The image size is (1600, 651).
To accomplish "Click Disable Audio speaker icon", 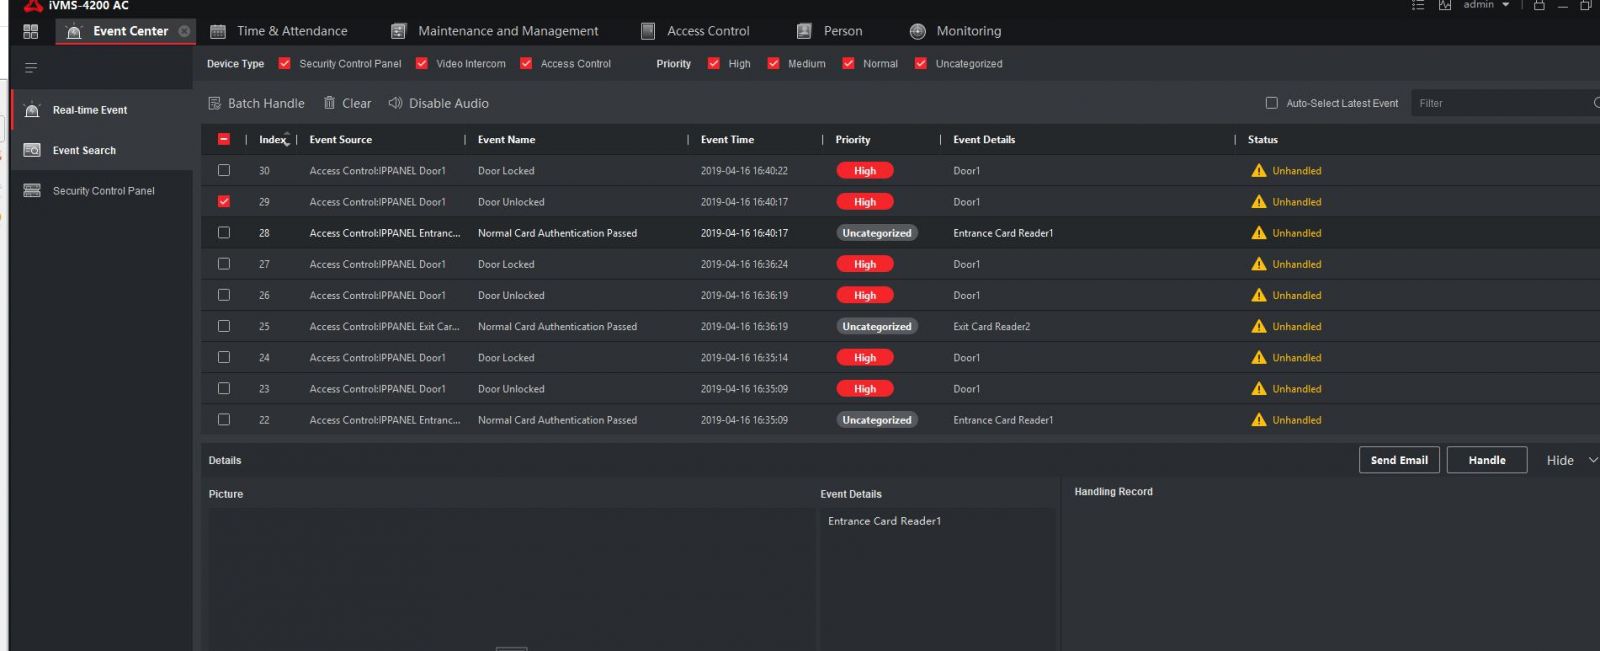I will click(395, 103).
